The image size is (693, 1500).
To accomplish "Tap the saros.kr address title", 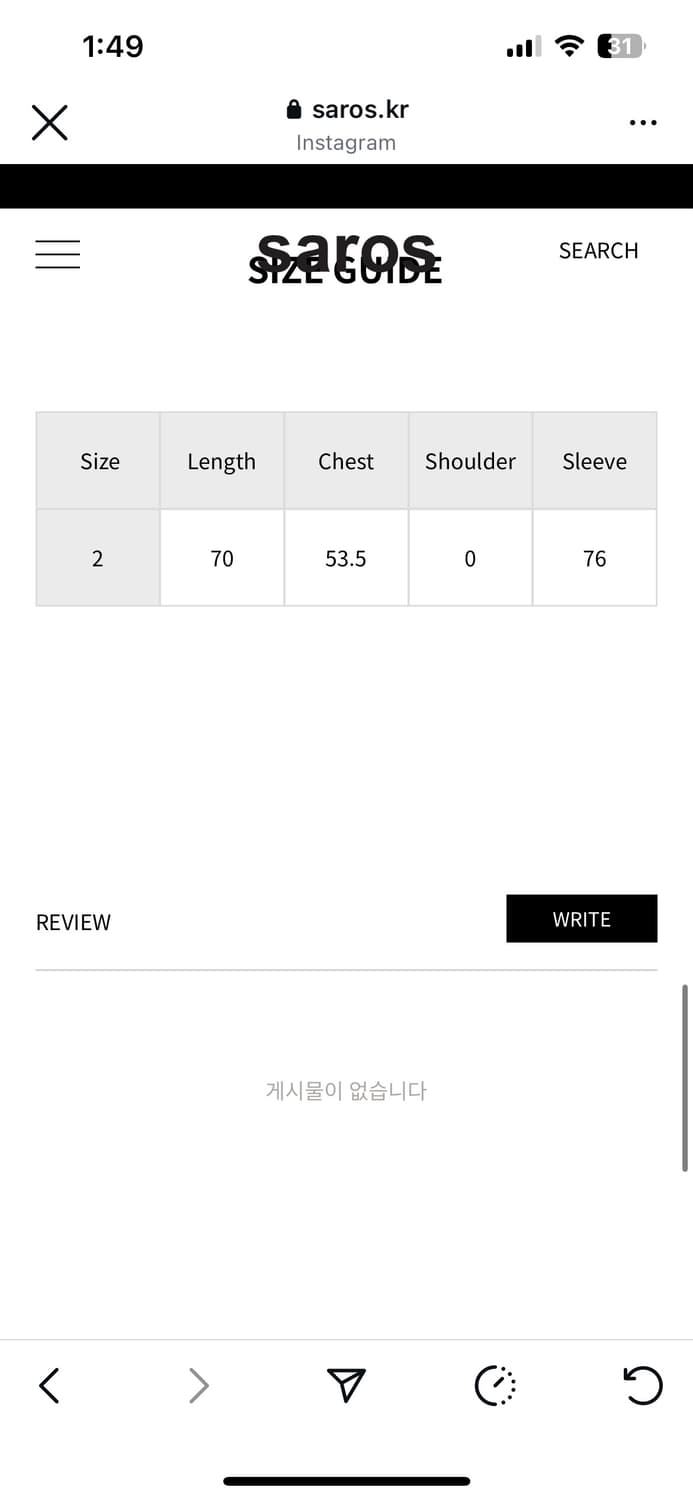I will click(360, 109).
